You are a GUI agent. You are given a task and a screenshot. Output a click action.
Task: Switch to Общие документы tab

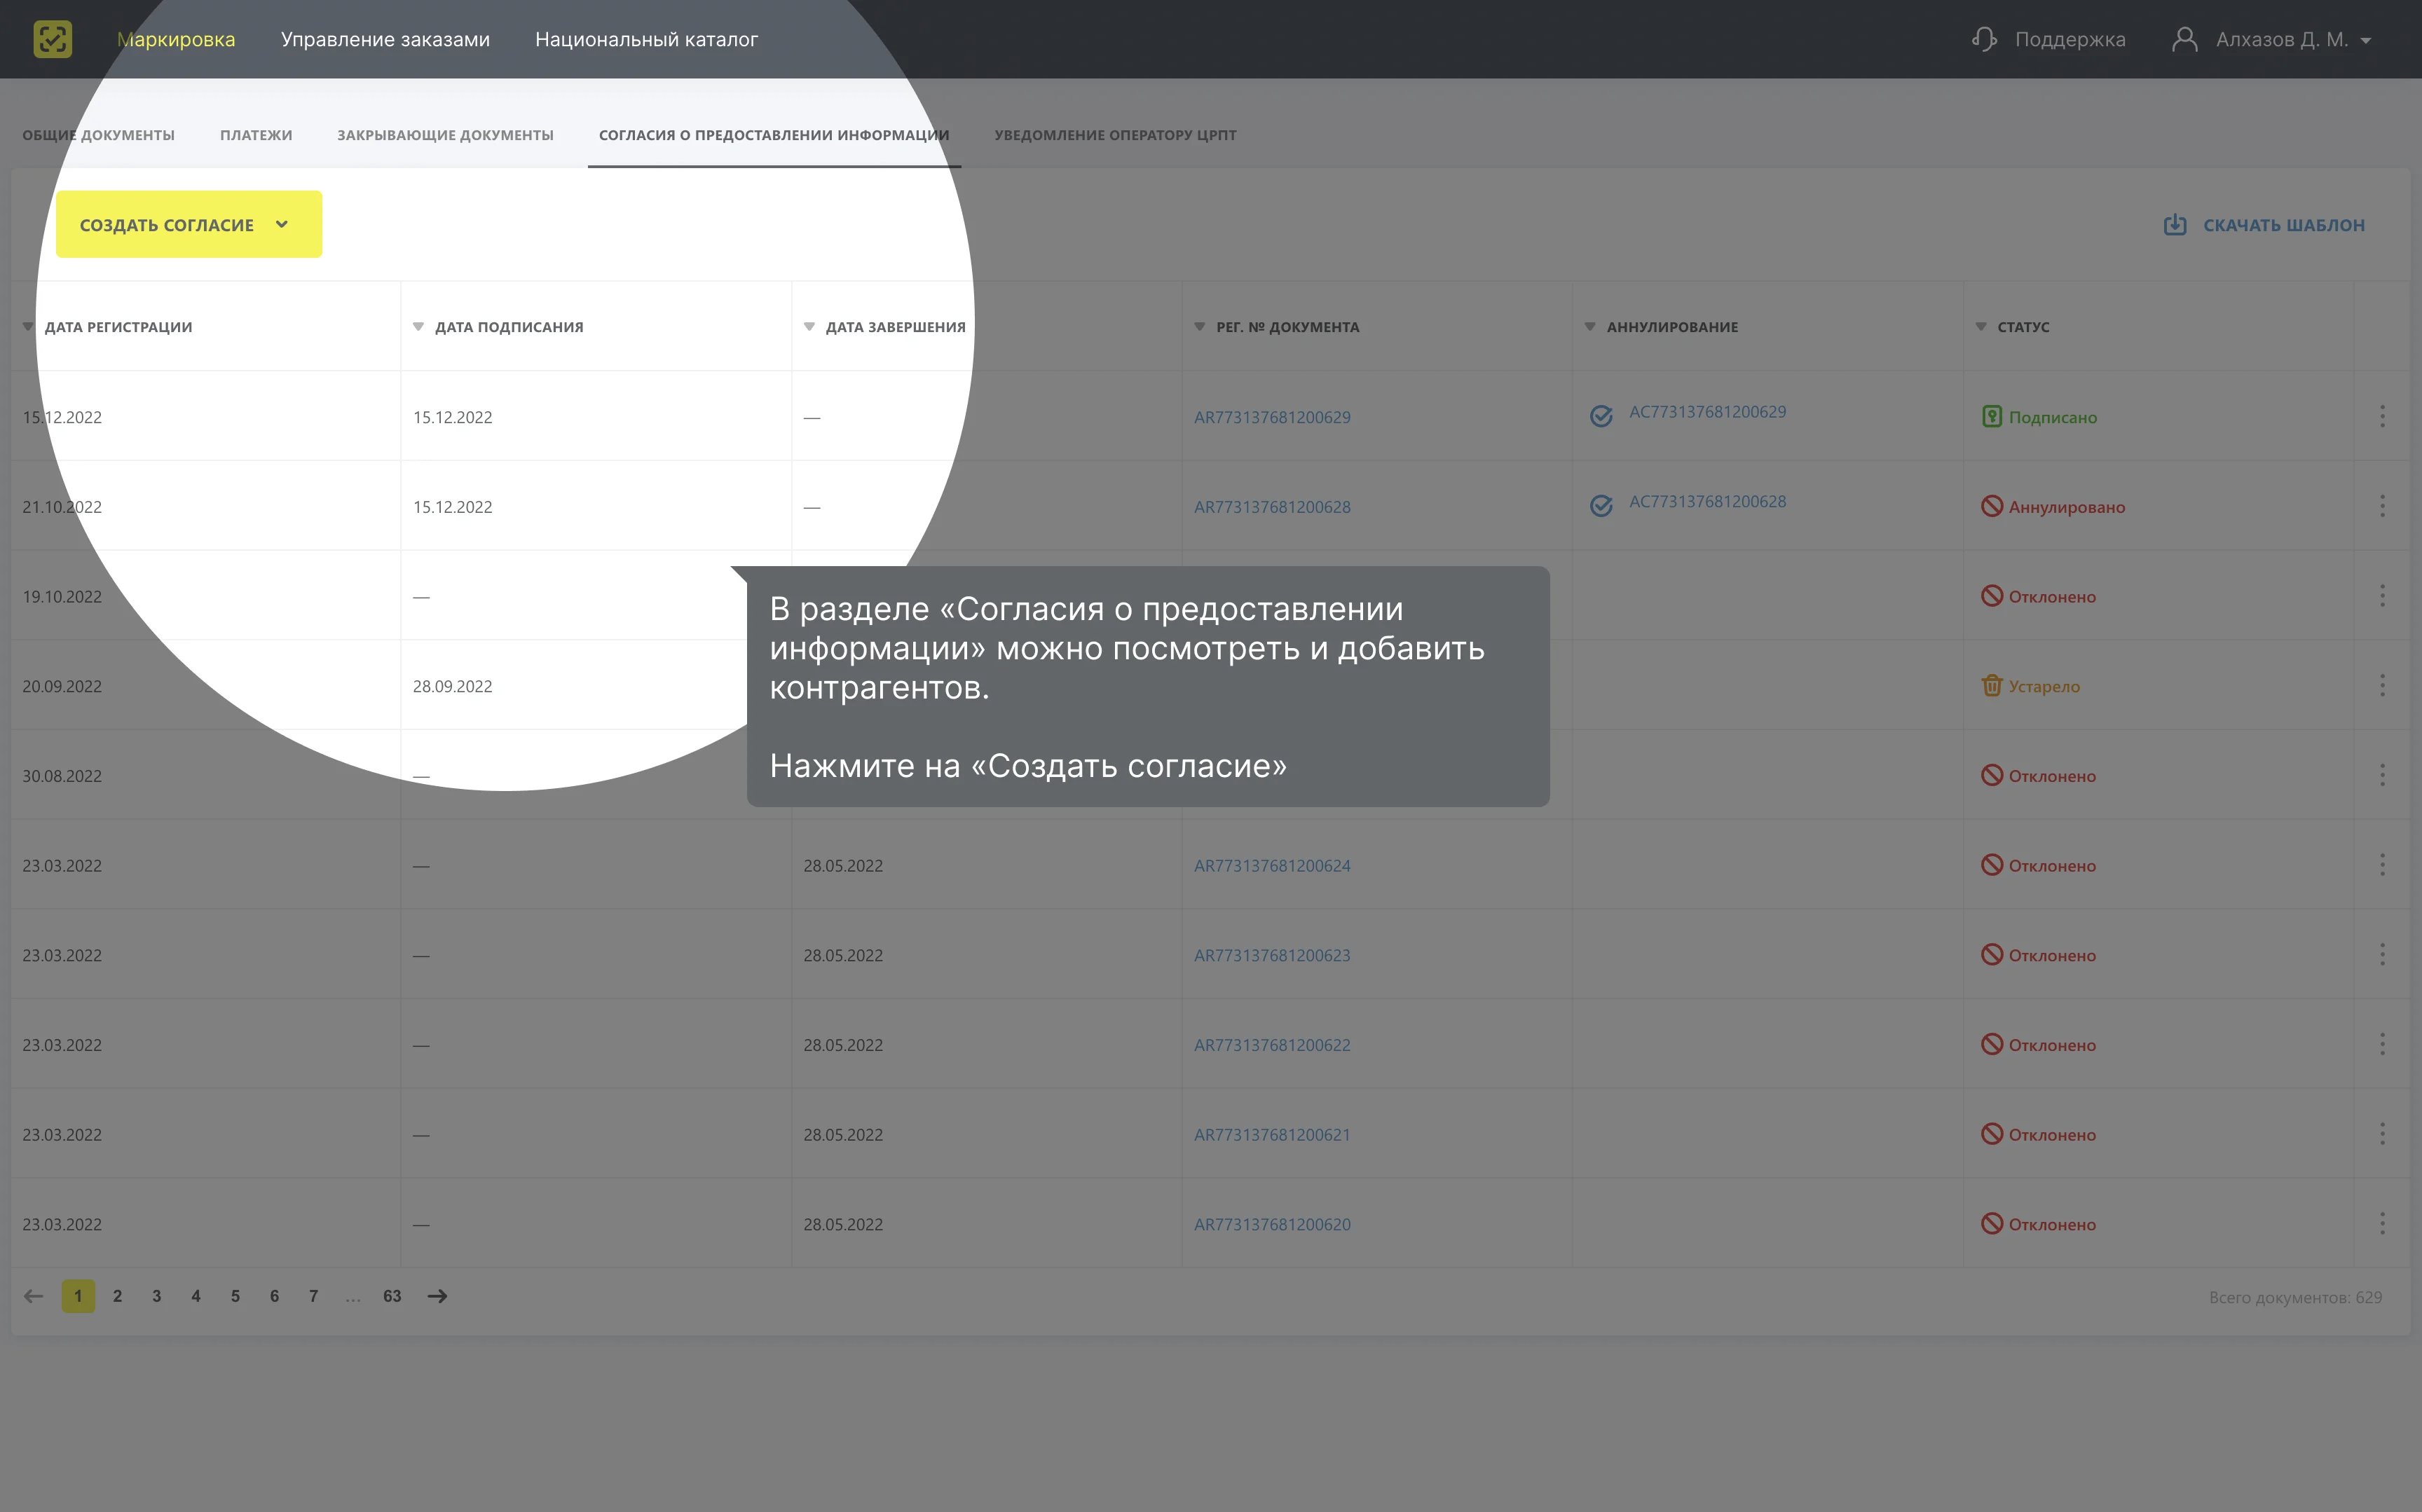point(98,135)
